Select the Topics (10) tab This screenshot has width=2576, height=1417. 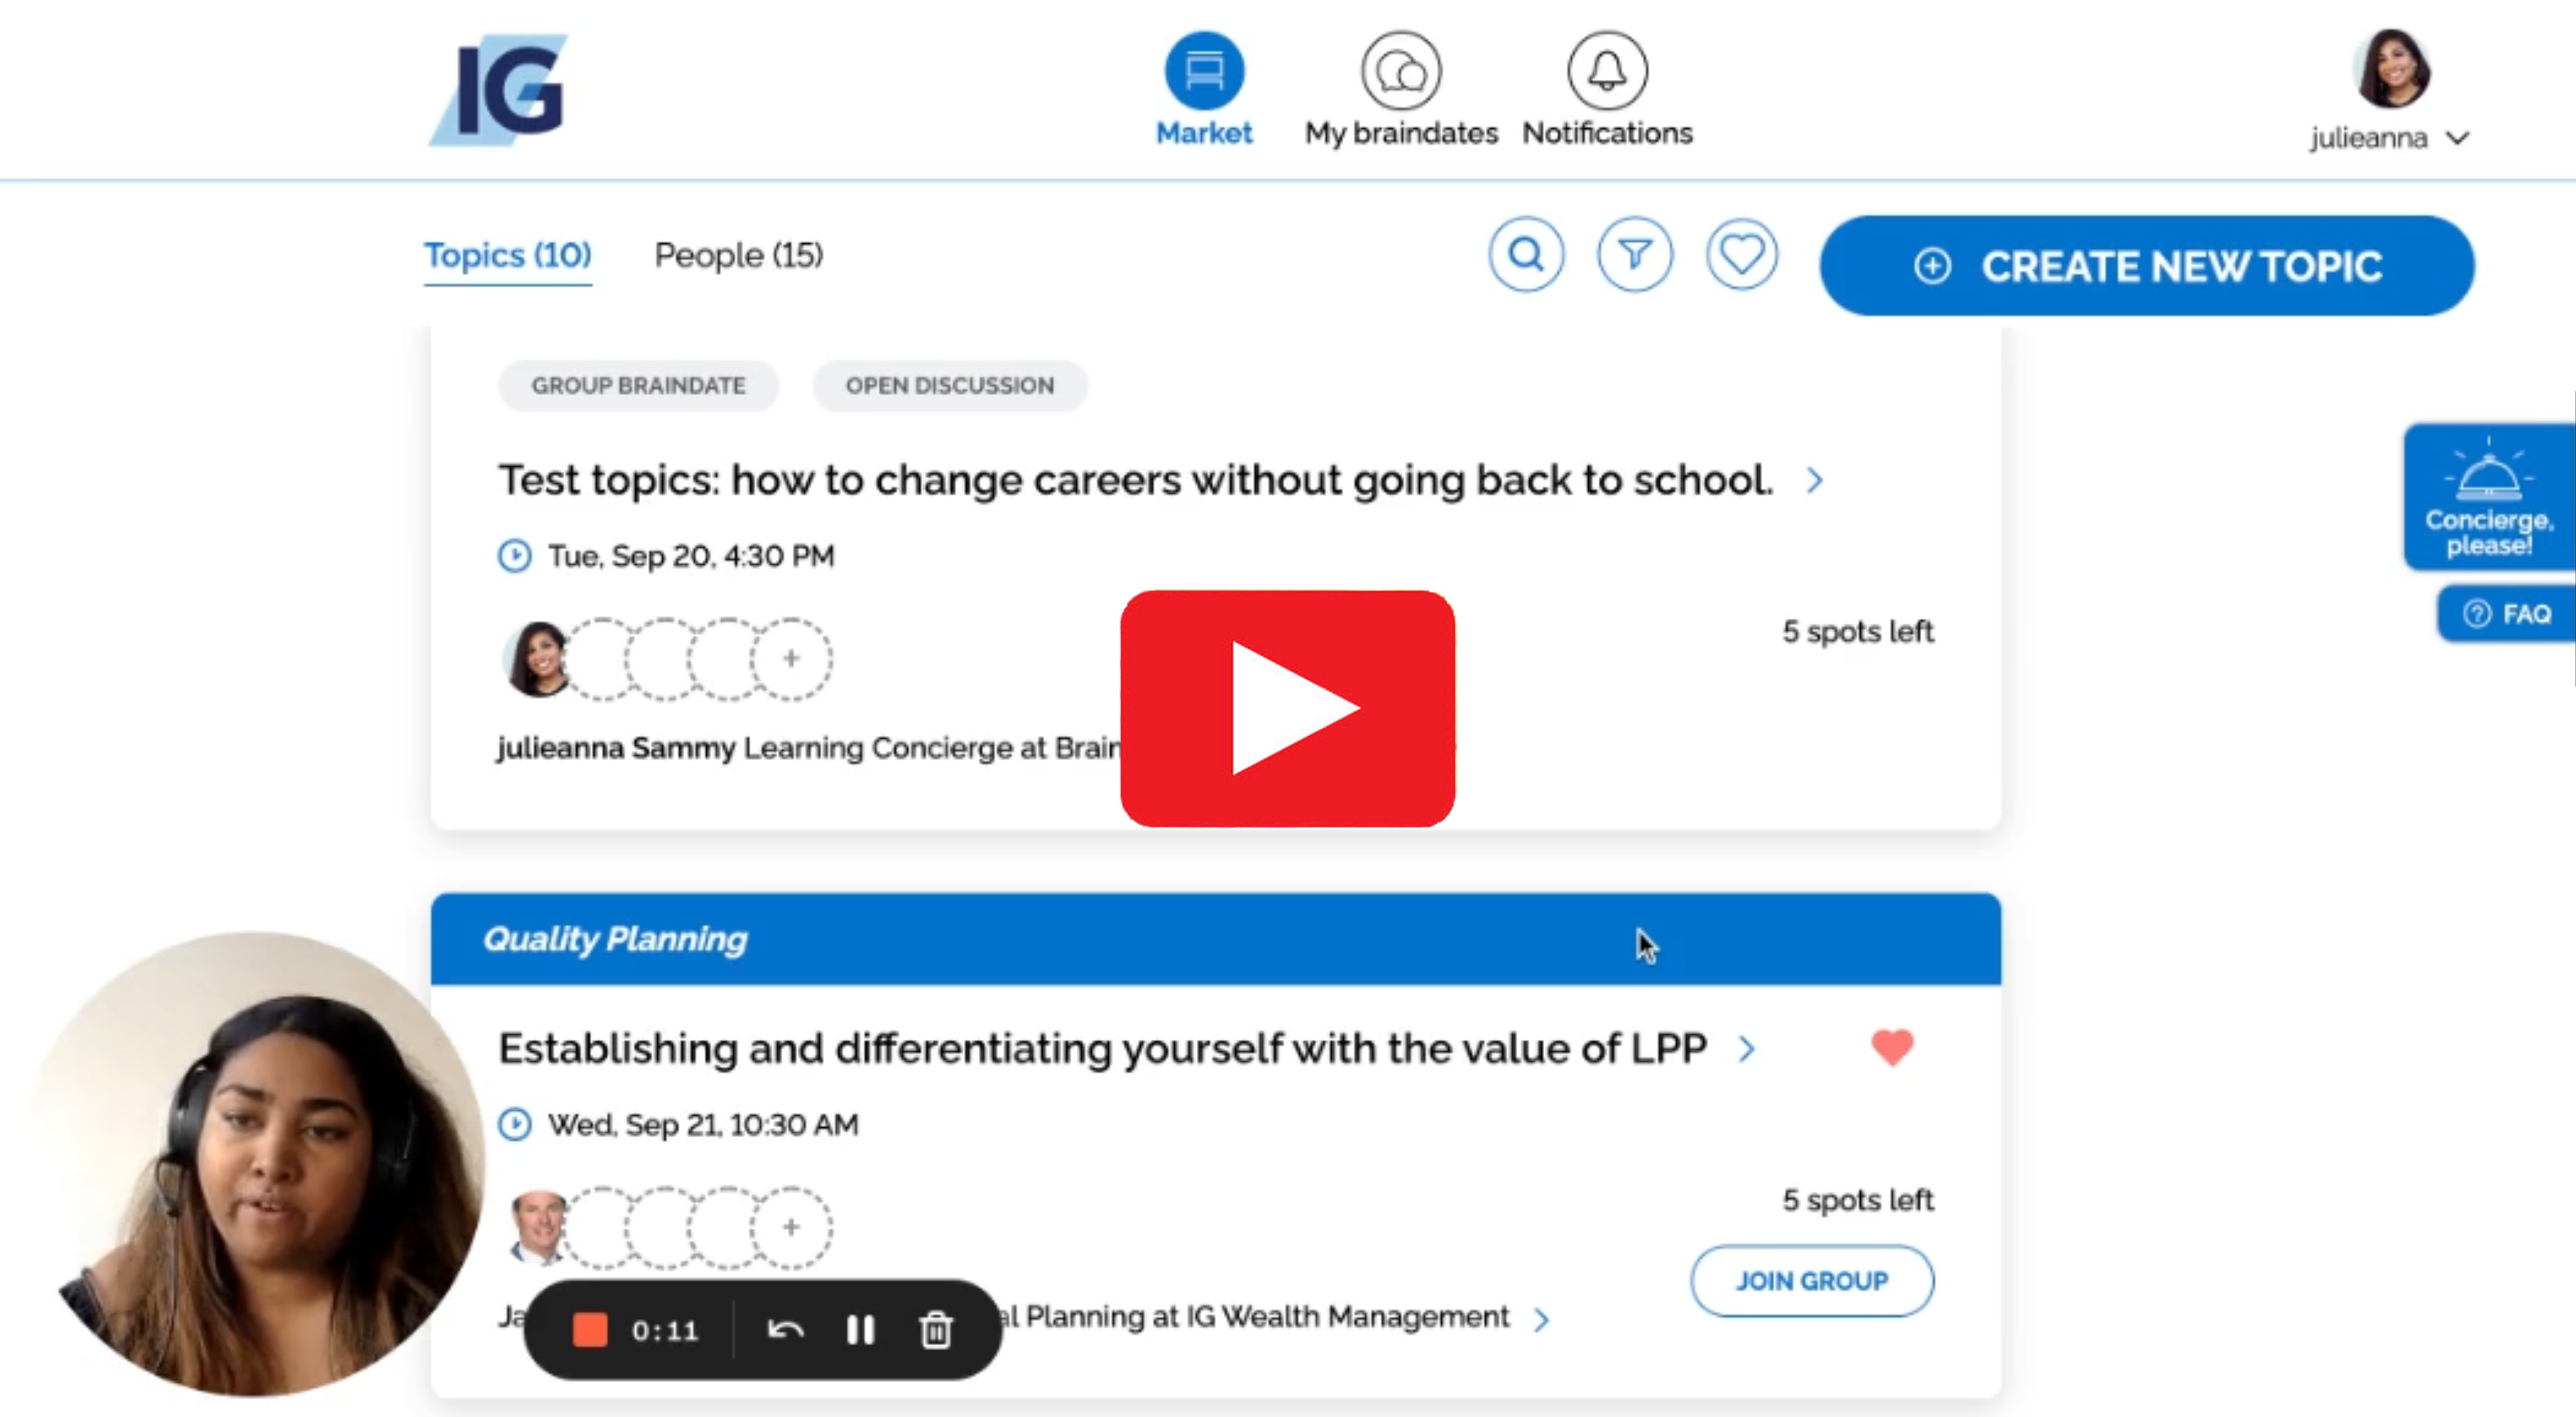pyautogui.click(x=507, y=256)
